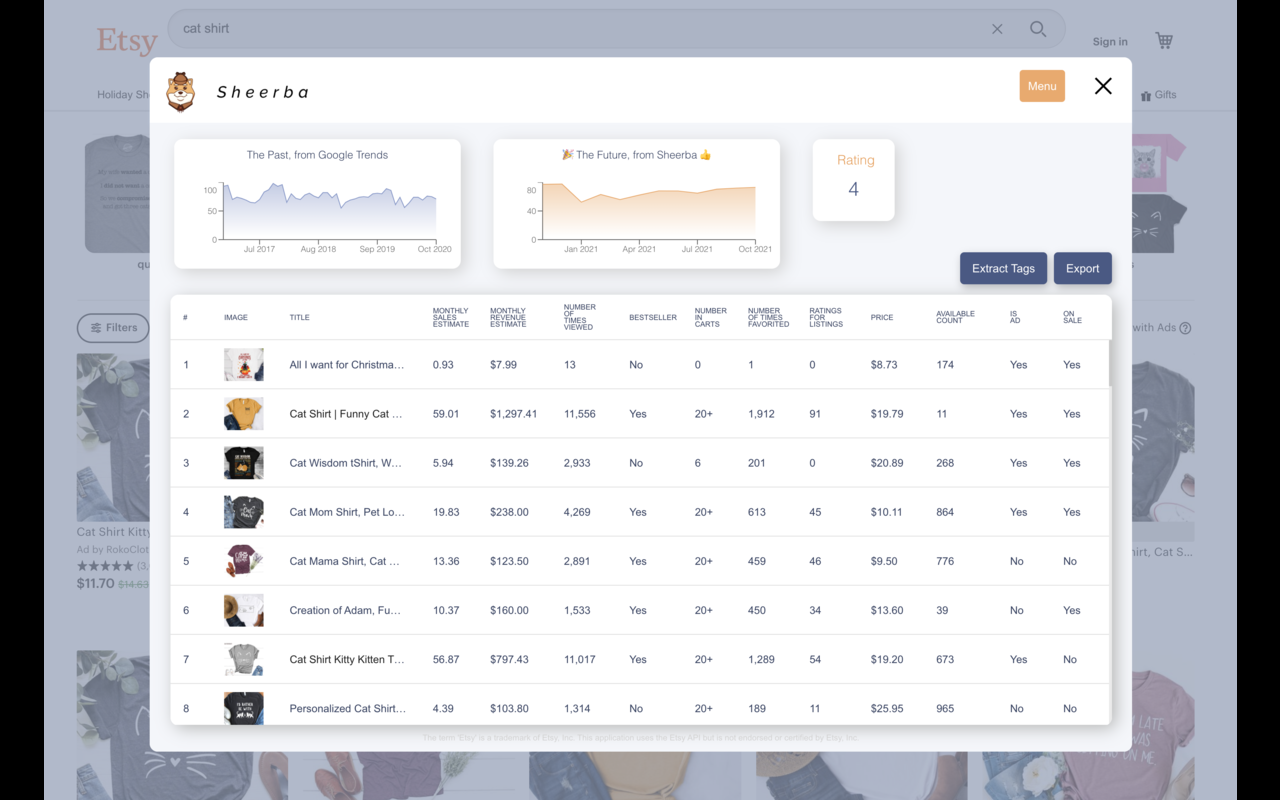Click Number of Times Viewed column header

point(580,318)
